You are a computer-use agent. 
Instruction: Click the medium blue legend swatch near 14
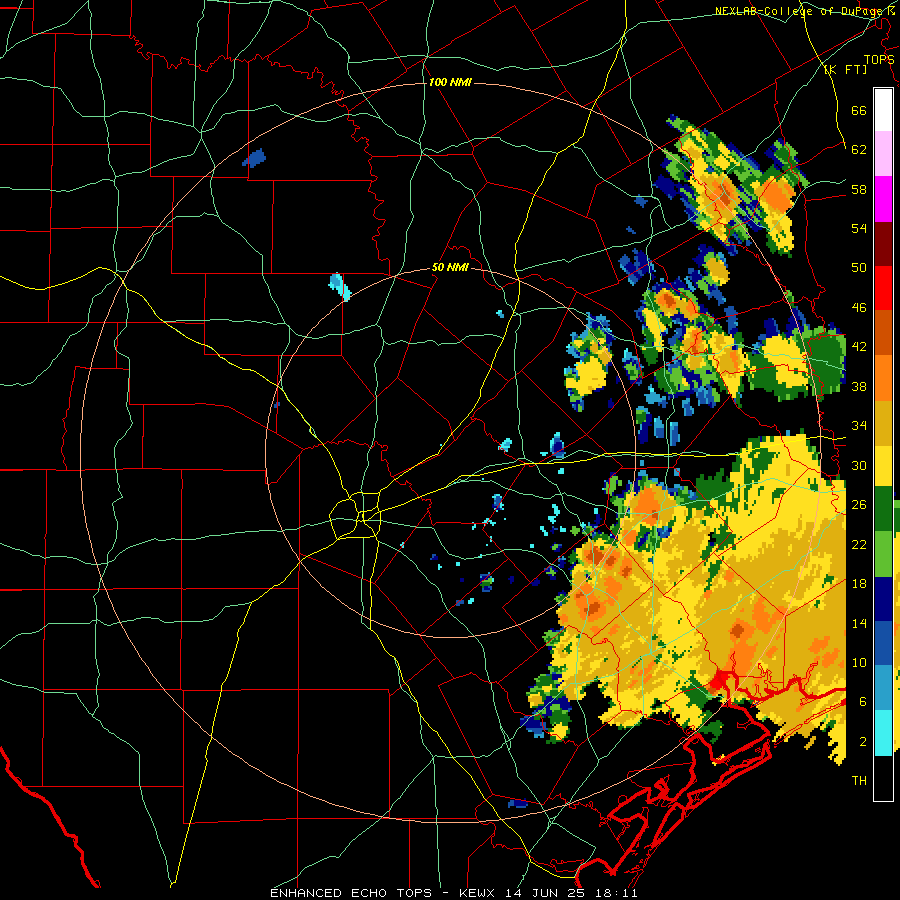click(x=883, y=643)
